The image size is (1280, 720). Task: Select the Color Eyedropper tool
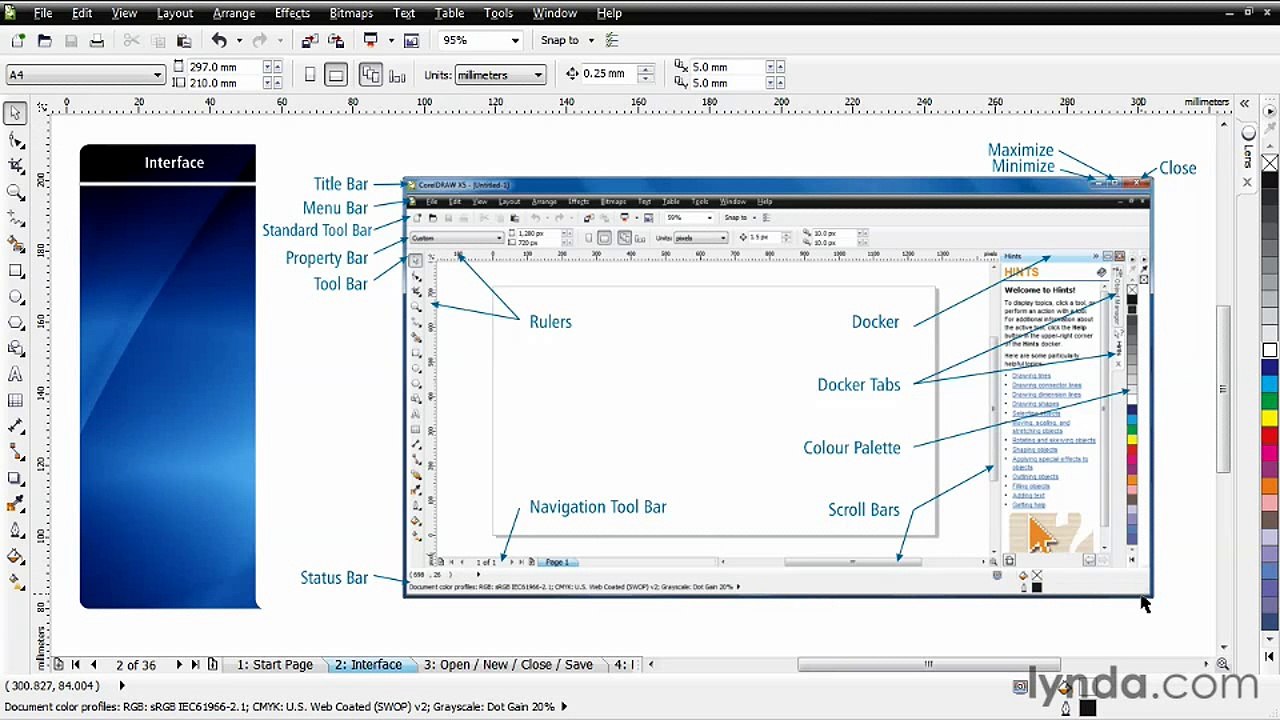click(x=16, y=505)
